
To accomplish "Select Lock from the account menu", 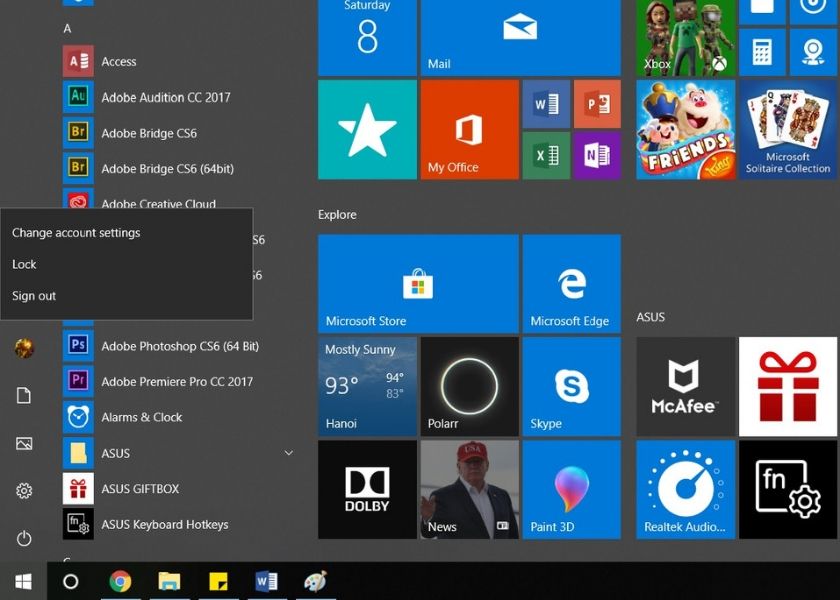I will tap(23, 264).
